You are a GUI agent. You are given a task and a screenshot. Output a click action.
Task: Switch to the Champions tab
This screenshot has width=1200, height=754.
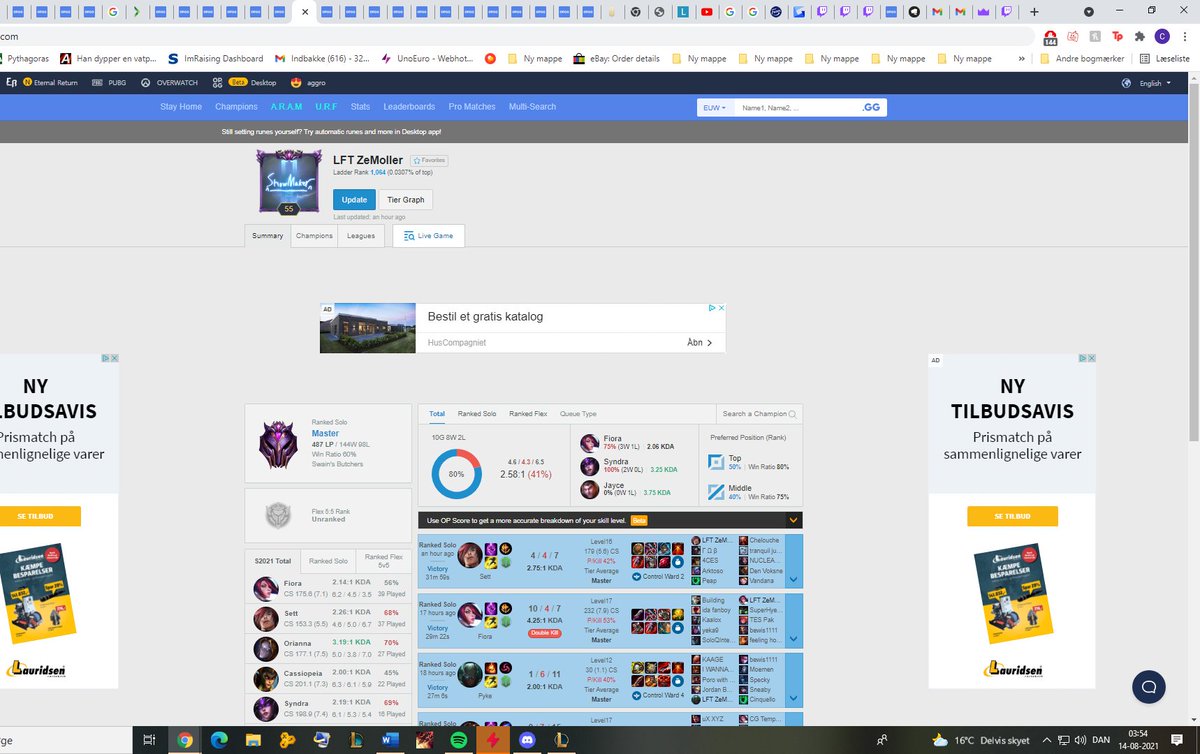tap(314, 235)
